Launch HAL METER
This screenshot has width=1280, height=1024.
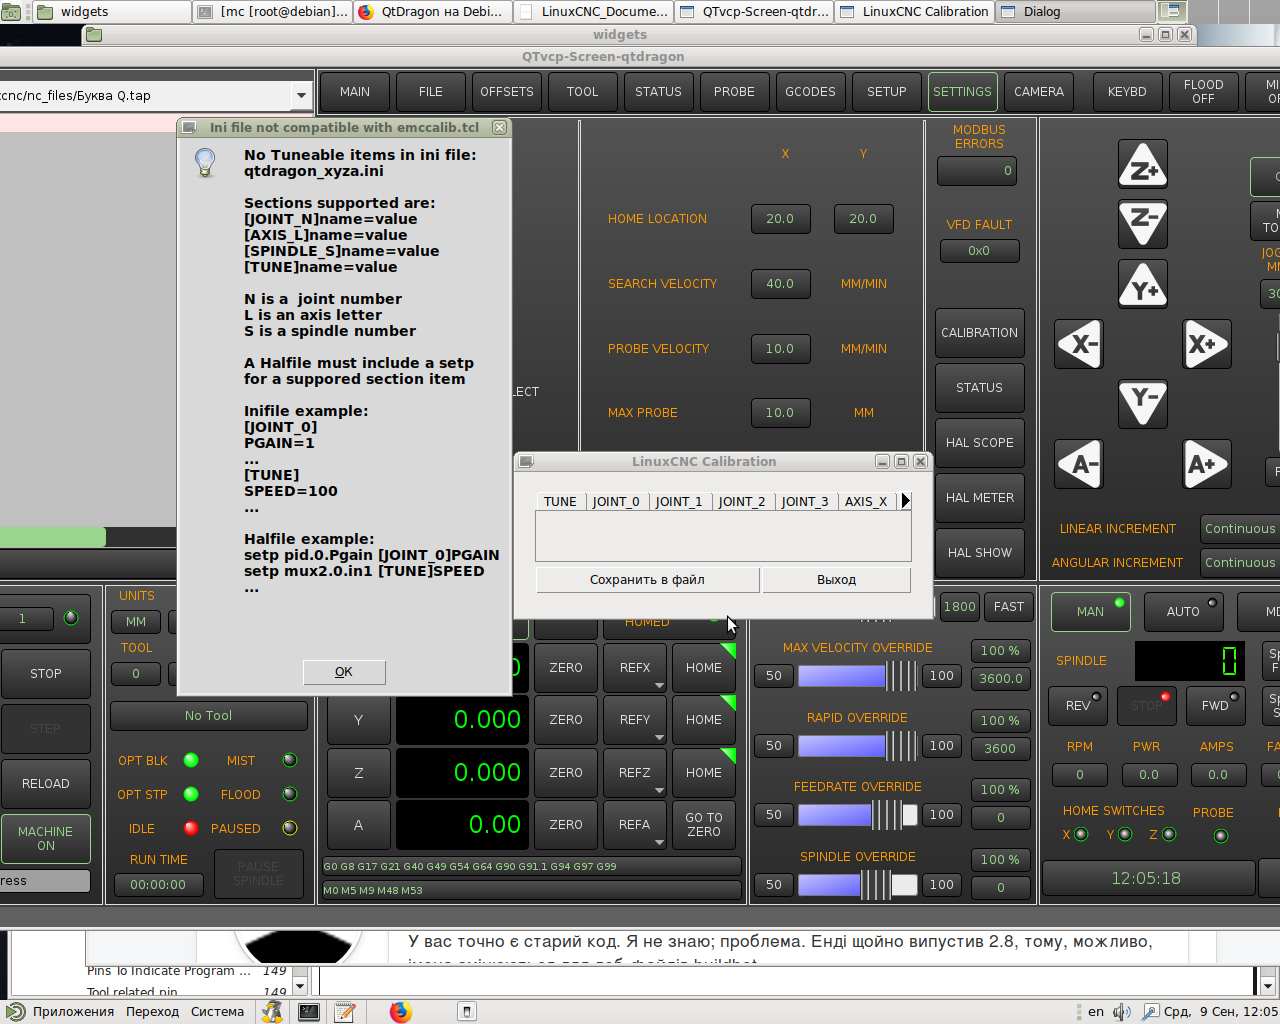point(980,498)
